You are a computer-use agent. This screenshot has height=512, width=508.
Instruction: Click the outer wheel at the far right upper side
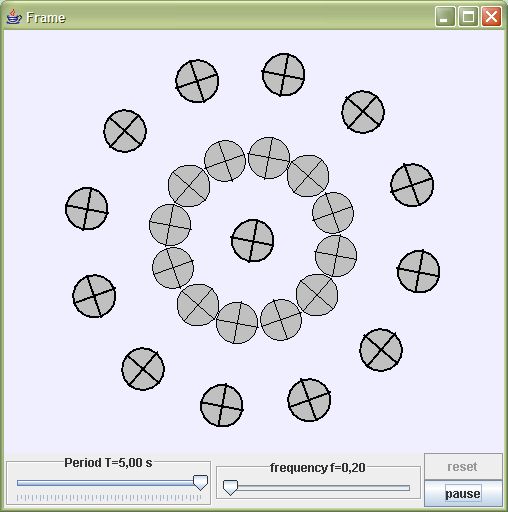point(412,185)
